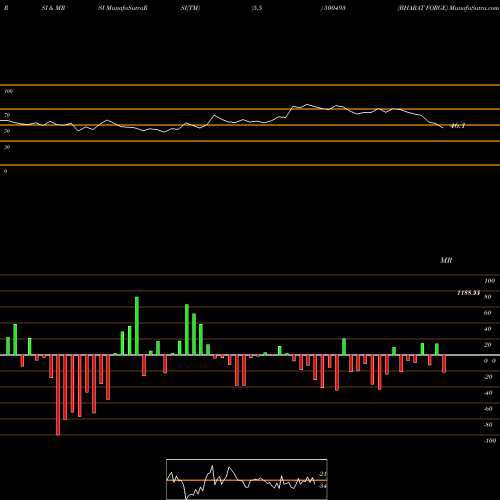Click the mini overview chart thumbnail
Viewport: 500px width, 500px height.
click(247, 479)
